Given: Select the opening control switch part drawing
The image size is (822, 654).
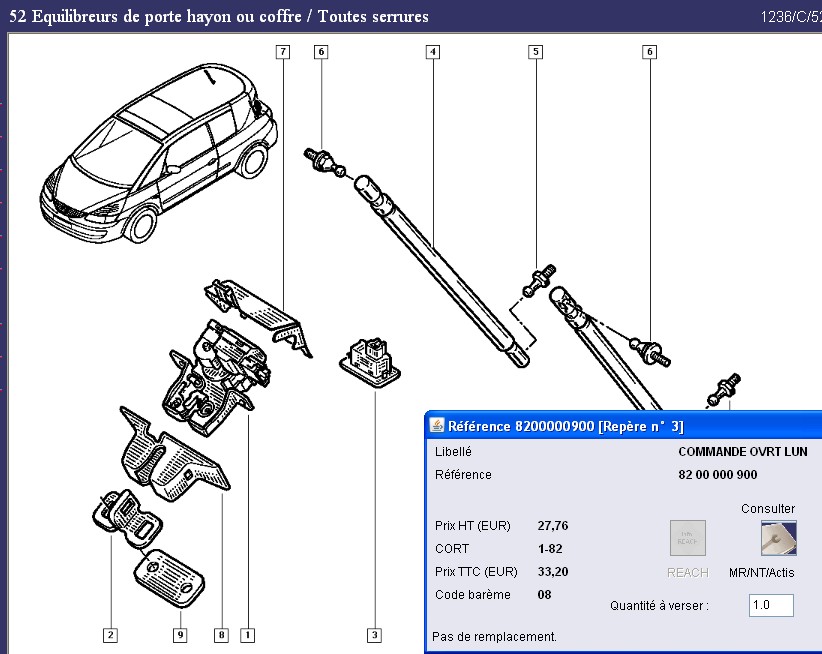Looking at the screenshot, I should pos(370,358).
